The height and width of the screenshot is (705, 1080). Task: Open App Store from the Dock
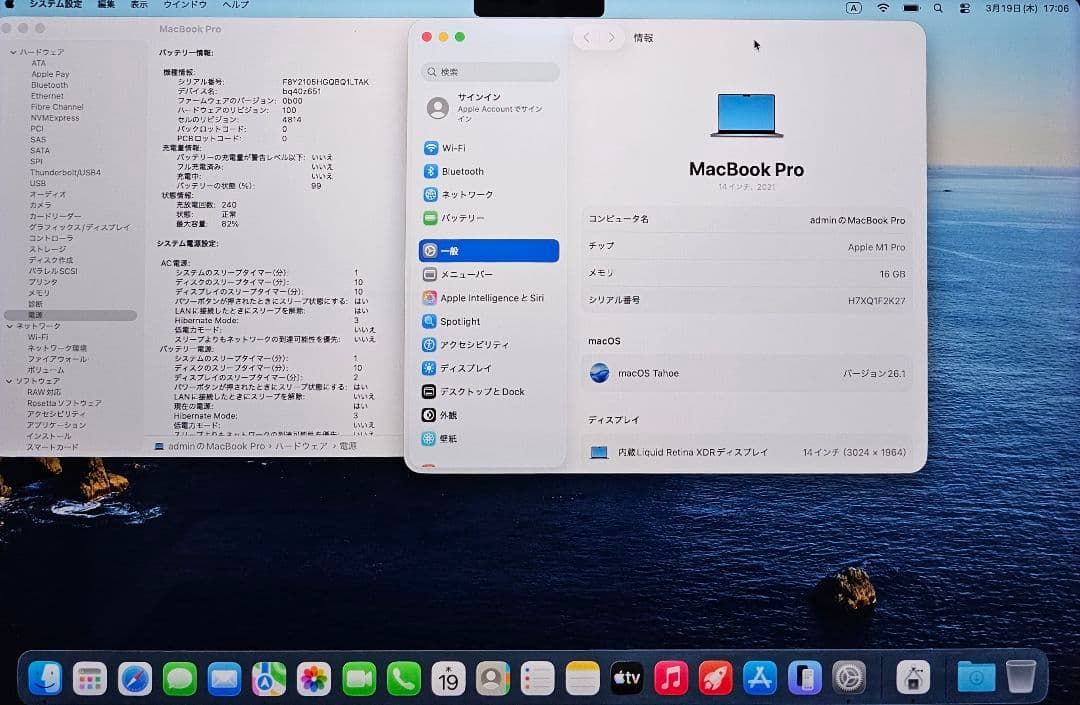click(760, 678)
